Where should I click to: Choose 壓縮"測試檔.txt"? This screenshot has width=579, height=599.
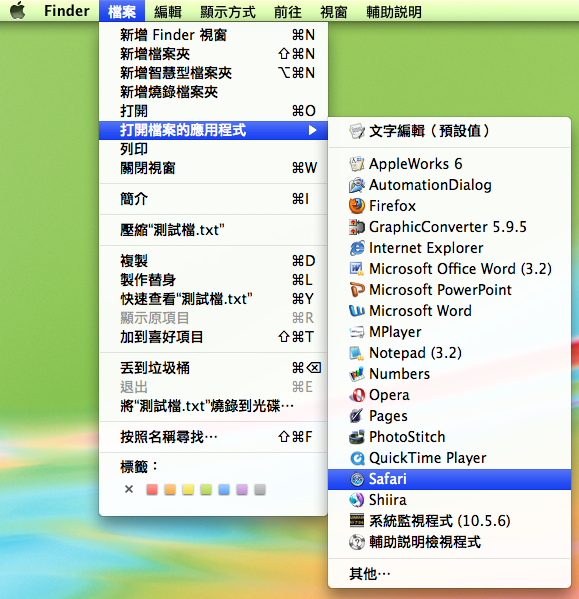pyautogui.click(x=213, y=230)
